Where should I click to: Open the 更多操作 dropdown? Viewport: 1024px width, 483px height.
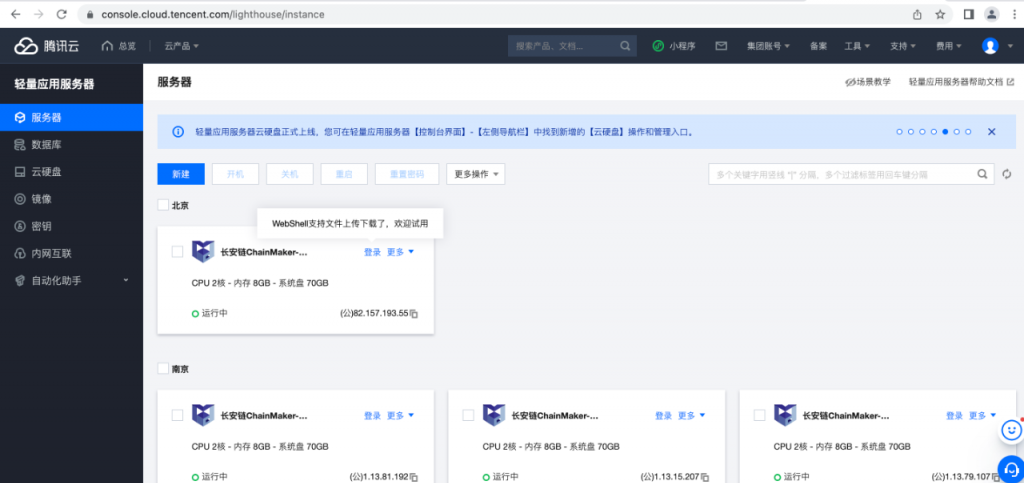pos(475,174)
